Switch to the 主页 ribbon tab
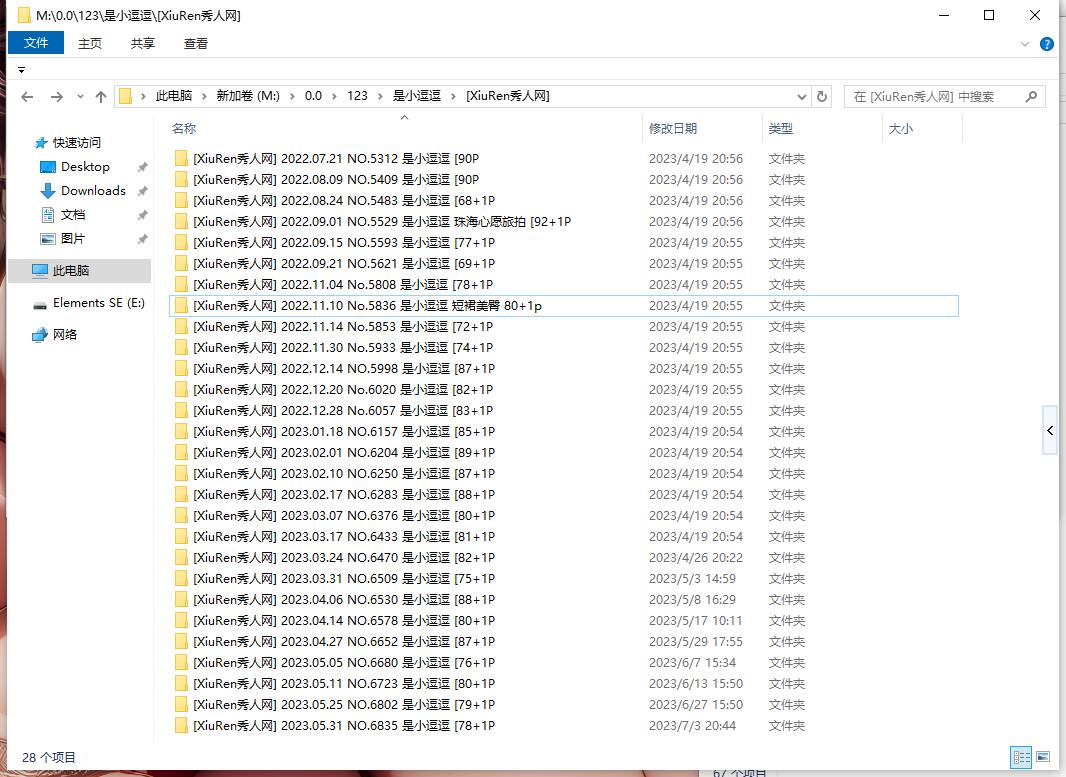The image size is (1066, 777). (x=90, y=44)
